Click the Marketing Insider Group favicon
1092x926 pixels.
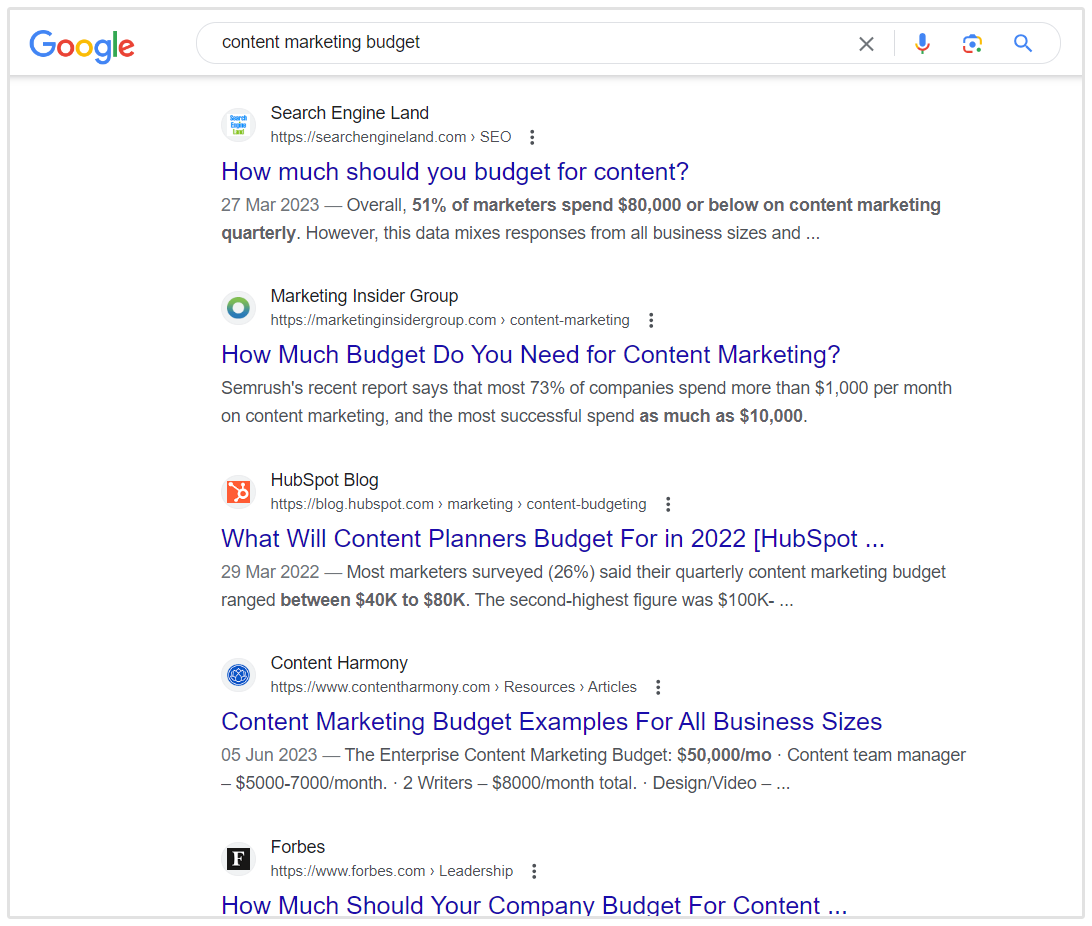pos(238,308)
